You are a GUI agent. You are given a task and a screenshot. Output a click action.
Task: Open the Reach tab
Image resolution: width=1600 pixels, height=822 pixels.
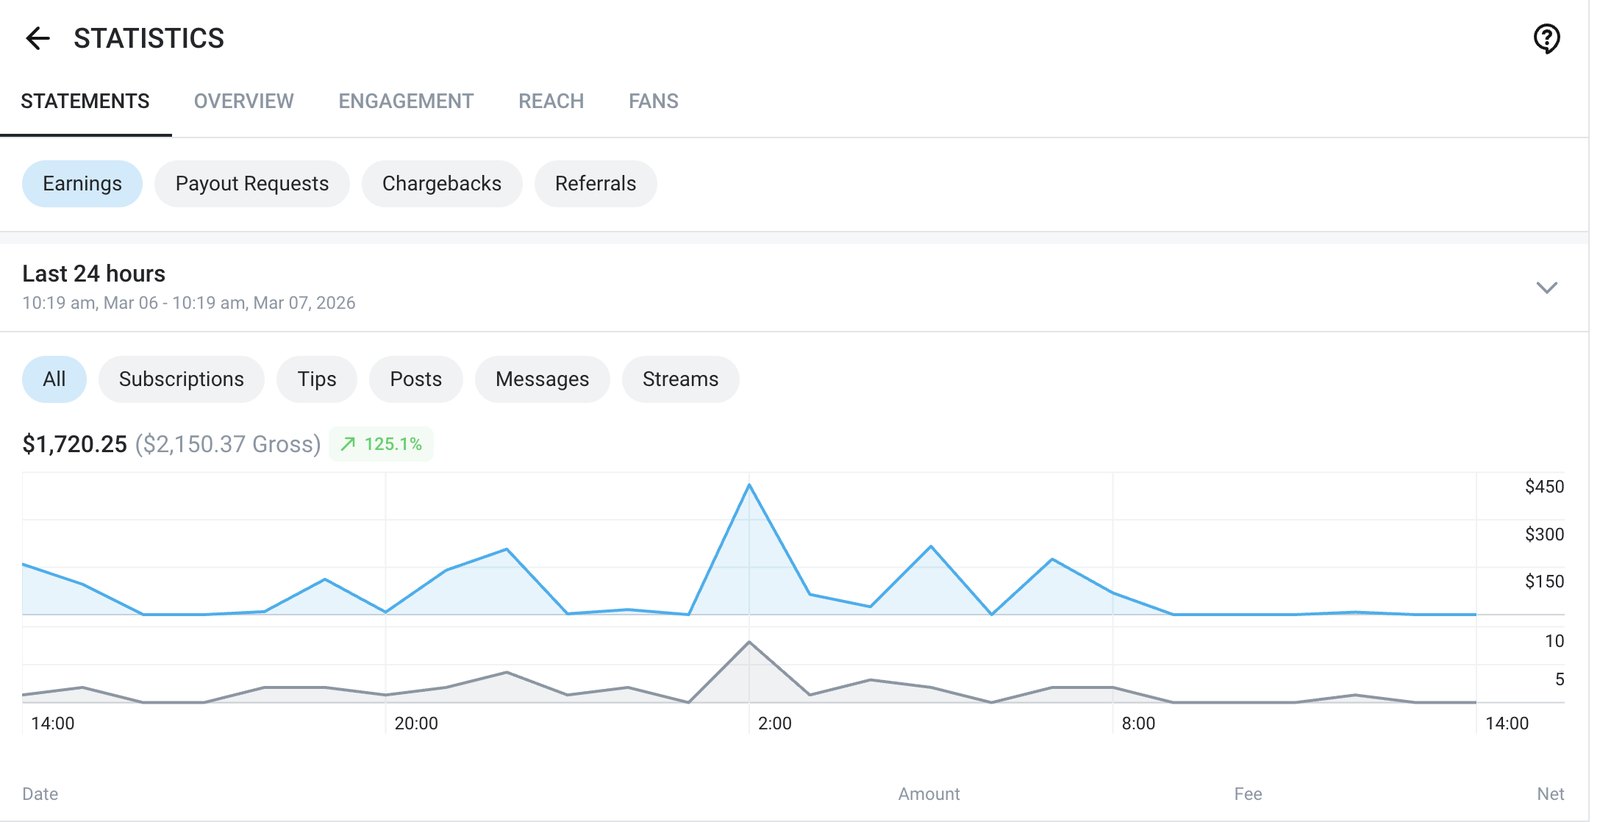[551, 101]
